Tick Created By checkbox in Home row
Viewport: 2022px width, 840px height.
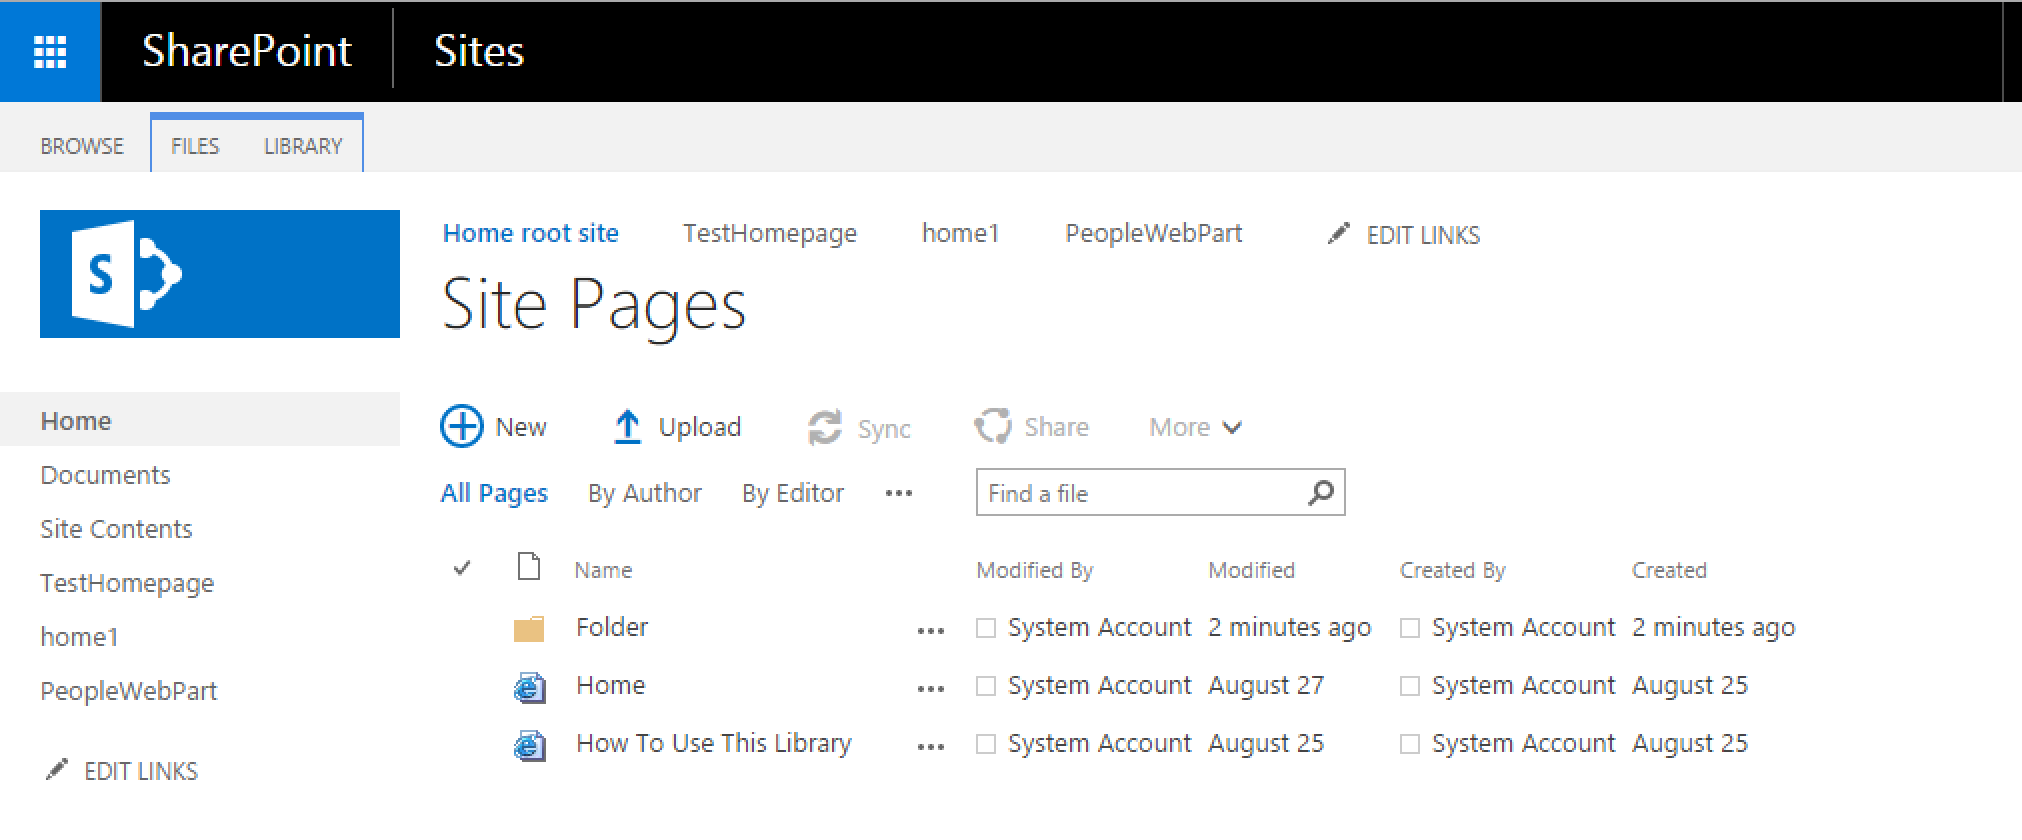point(1410,686)
